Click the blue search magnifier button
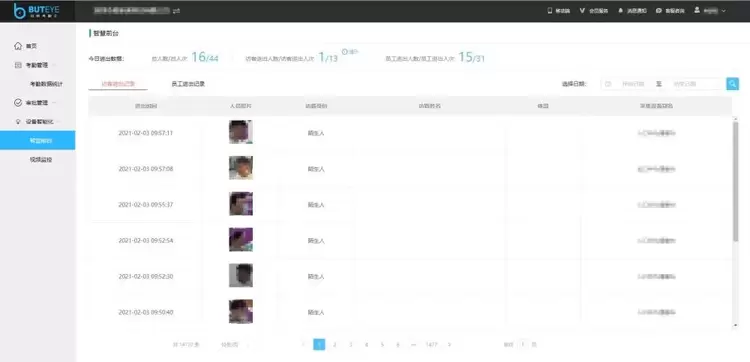 732,84
